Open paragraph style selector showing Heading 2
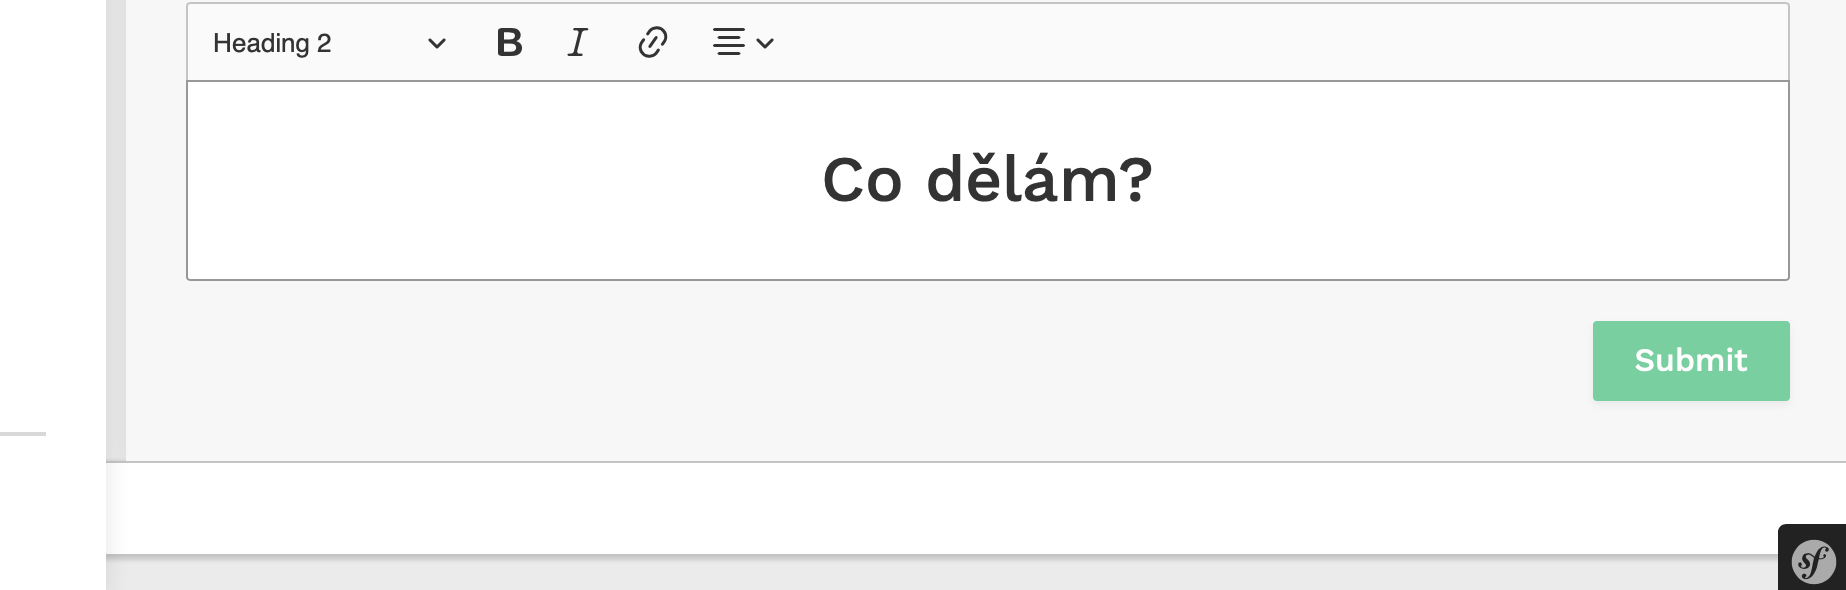The image size is (1846, 590). tap(325, 43)
